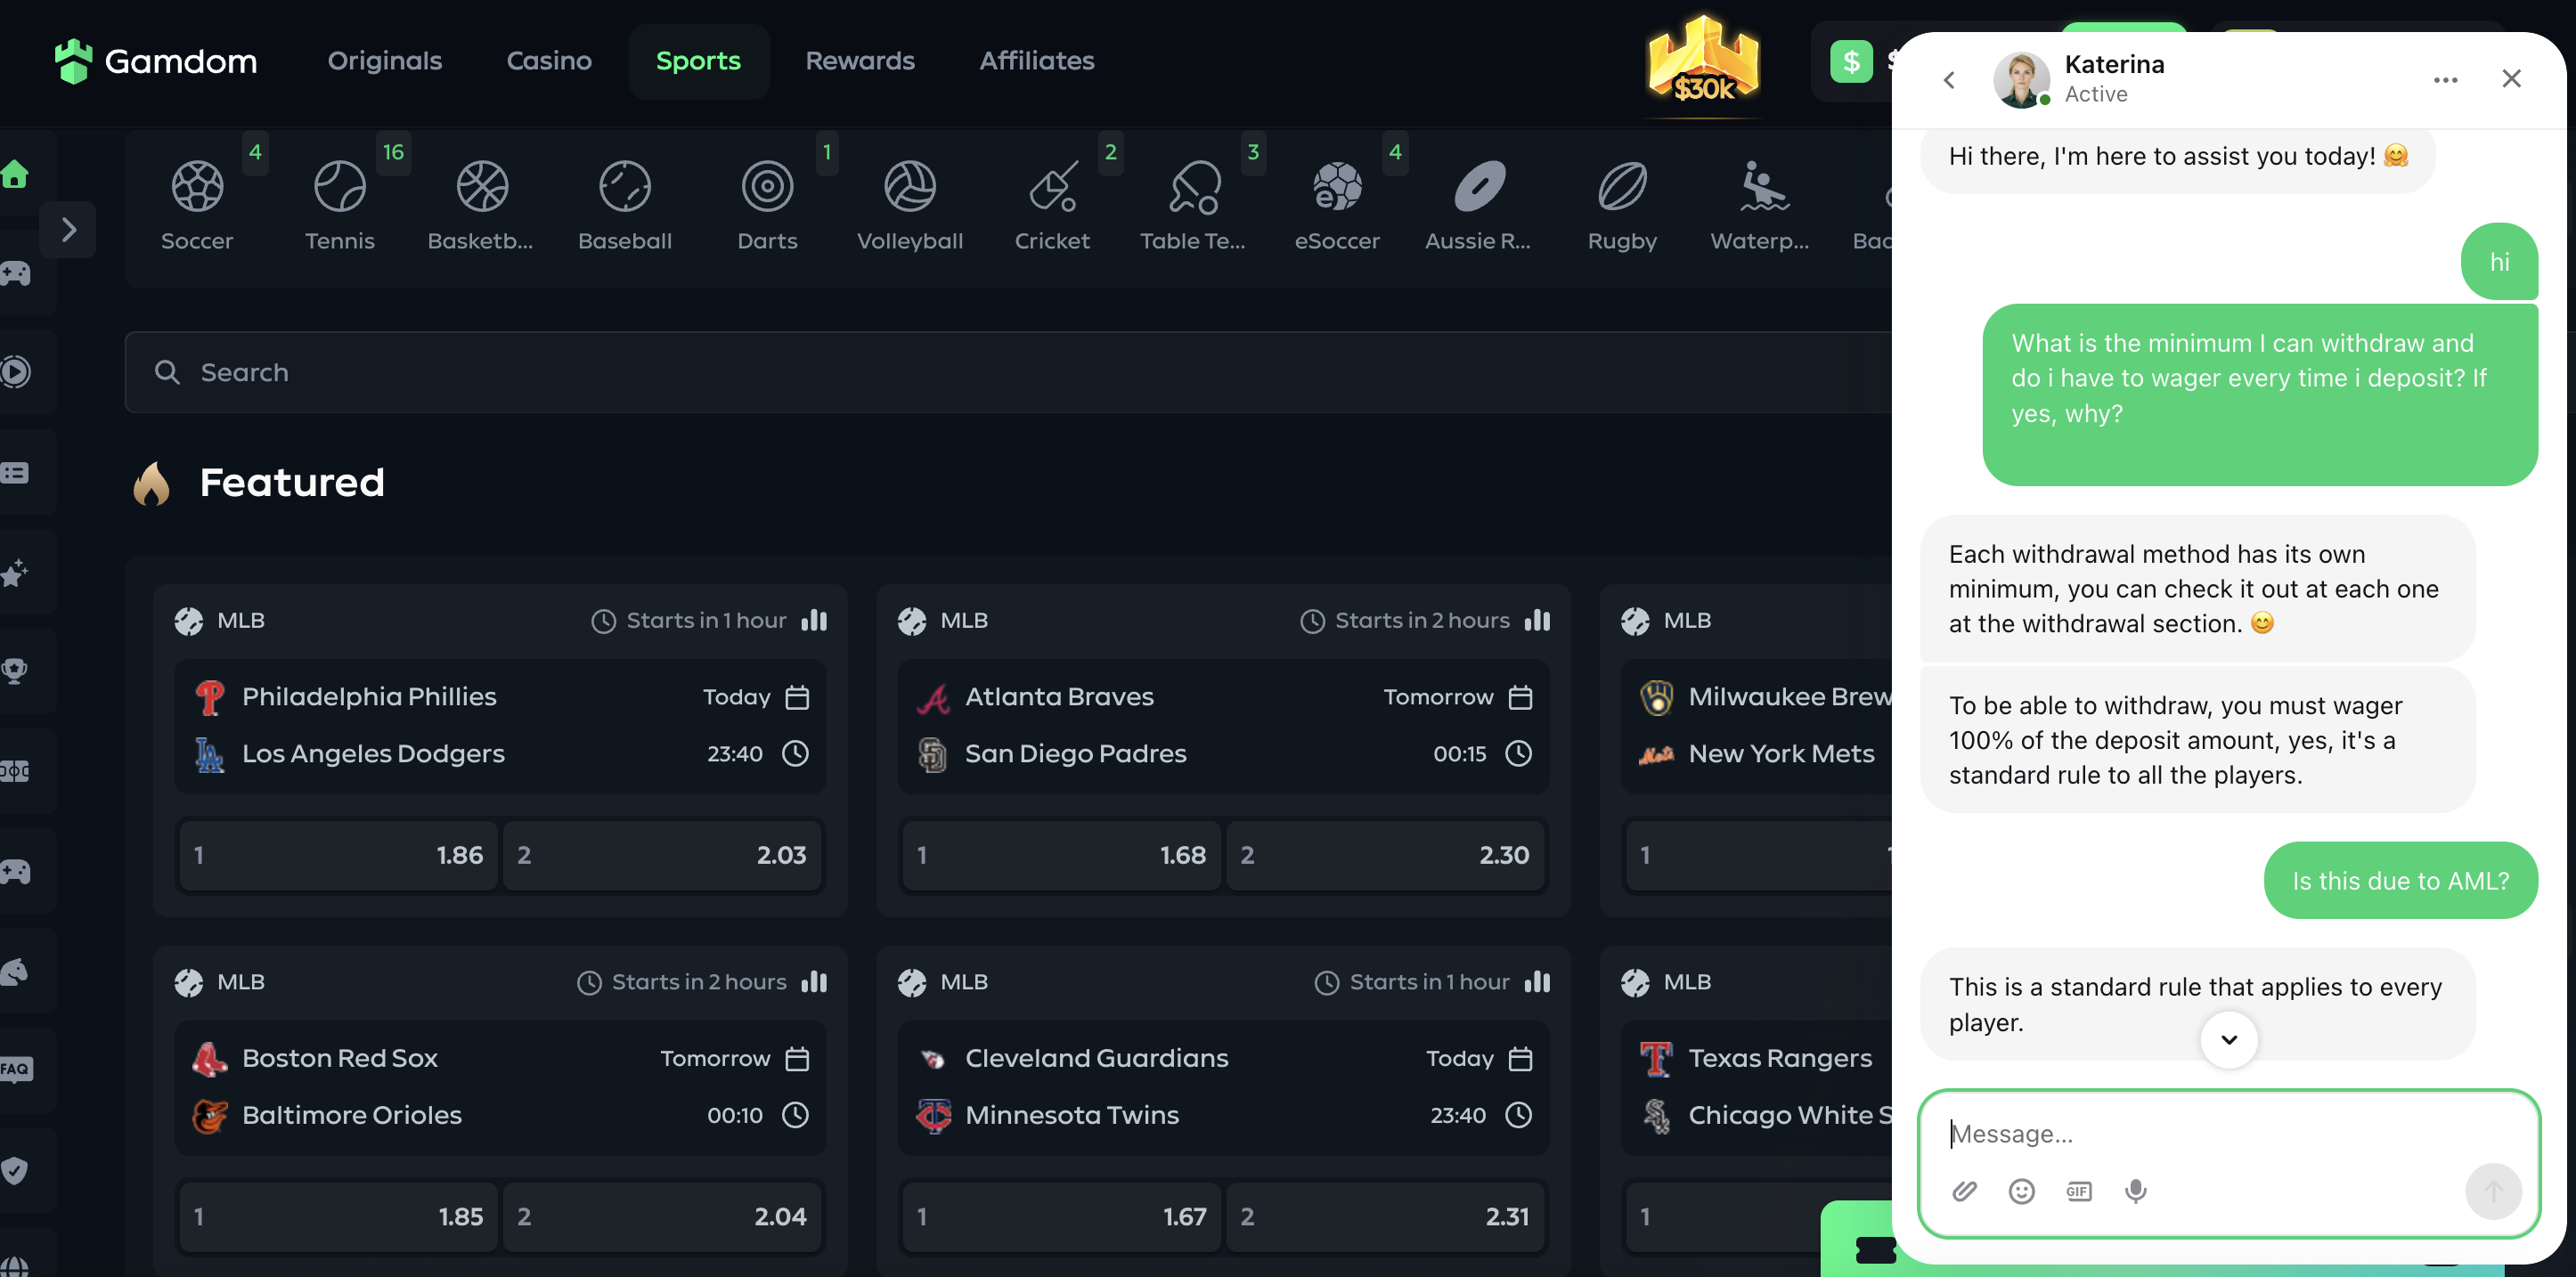The image size is (2576, 1277).
Task: Open the Rugby sport category
Action: 1622,207
